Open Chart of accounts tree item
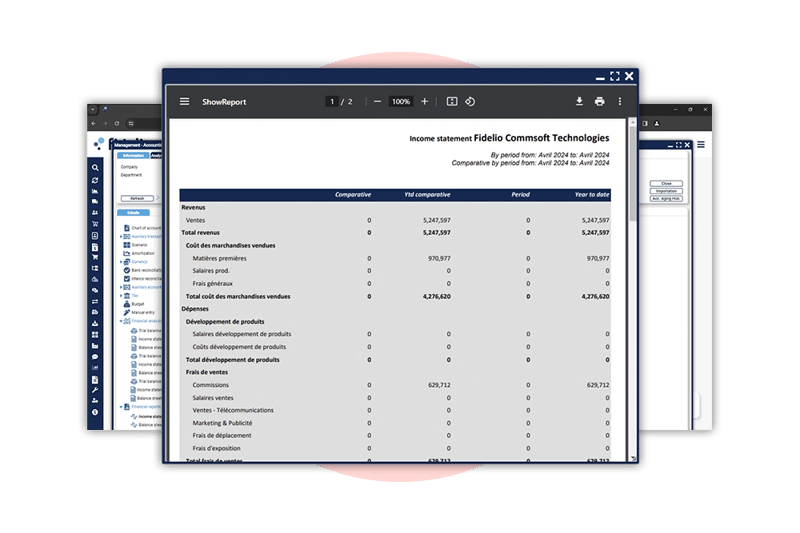Screen dimensions: 800x533 (143, 228)
